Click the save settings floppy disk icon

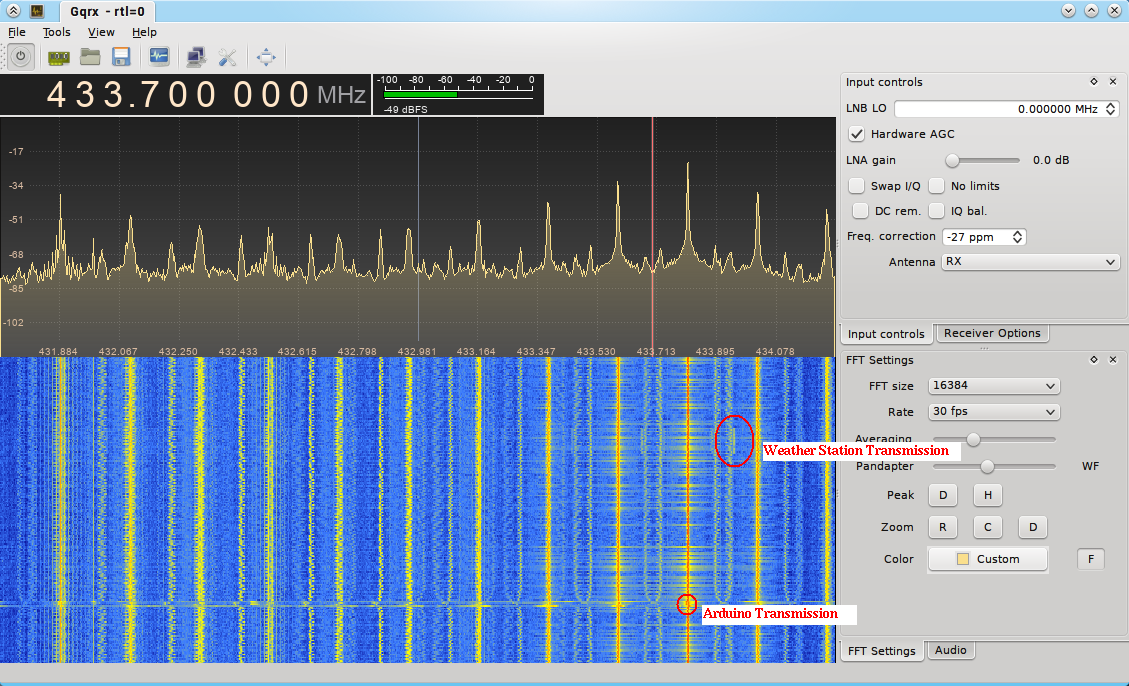tap(120, 56)
